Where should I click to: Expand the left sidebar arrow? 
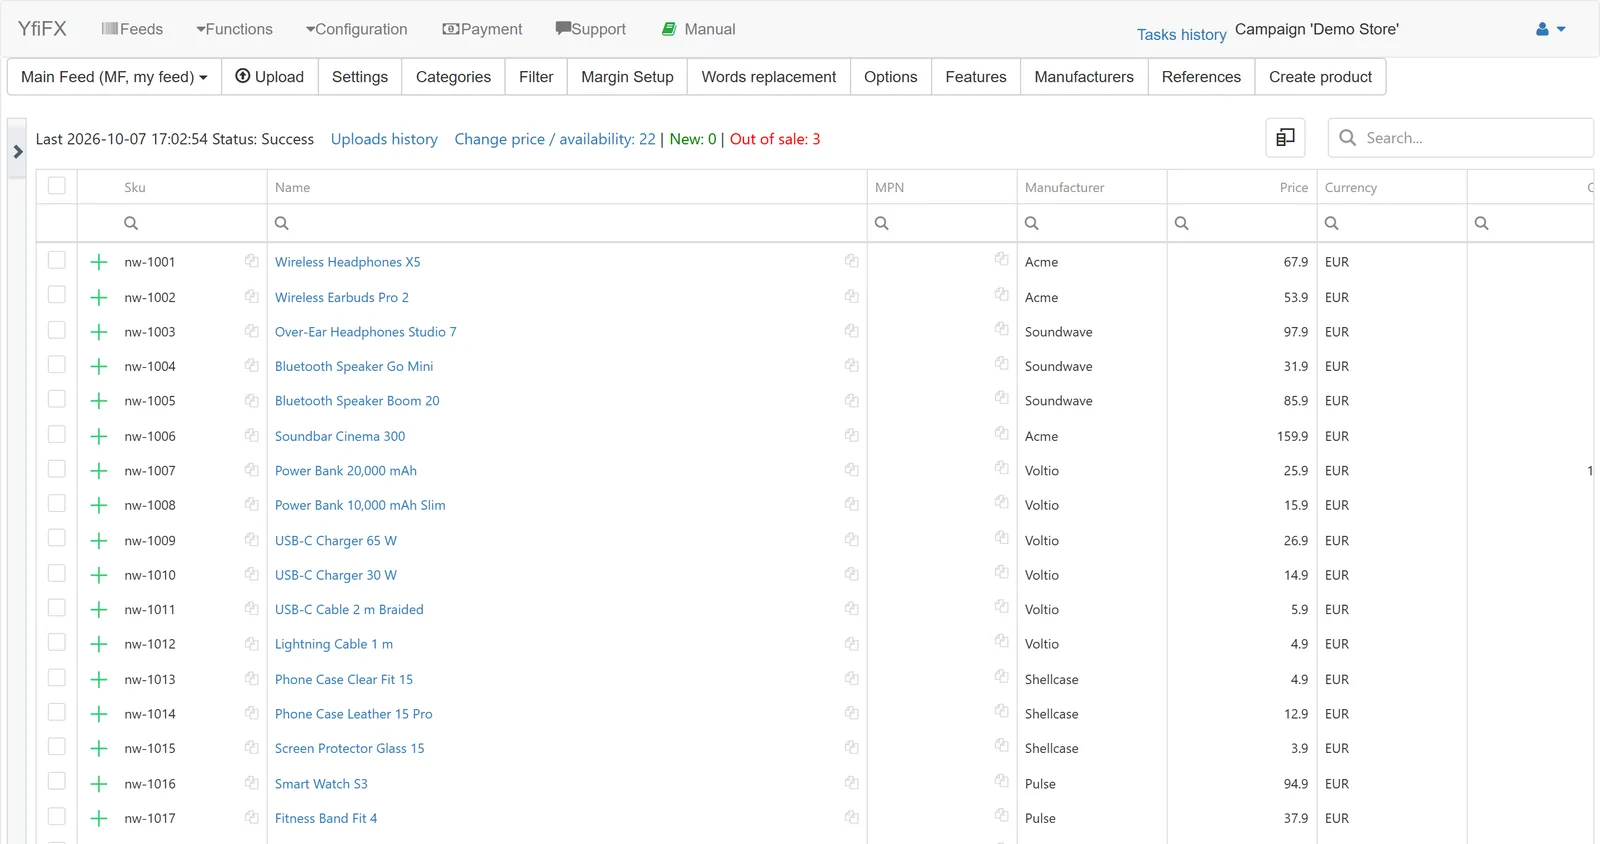pyautogui.click(x=17, y=152)
